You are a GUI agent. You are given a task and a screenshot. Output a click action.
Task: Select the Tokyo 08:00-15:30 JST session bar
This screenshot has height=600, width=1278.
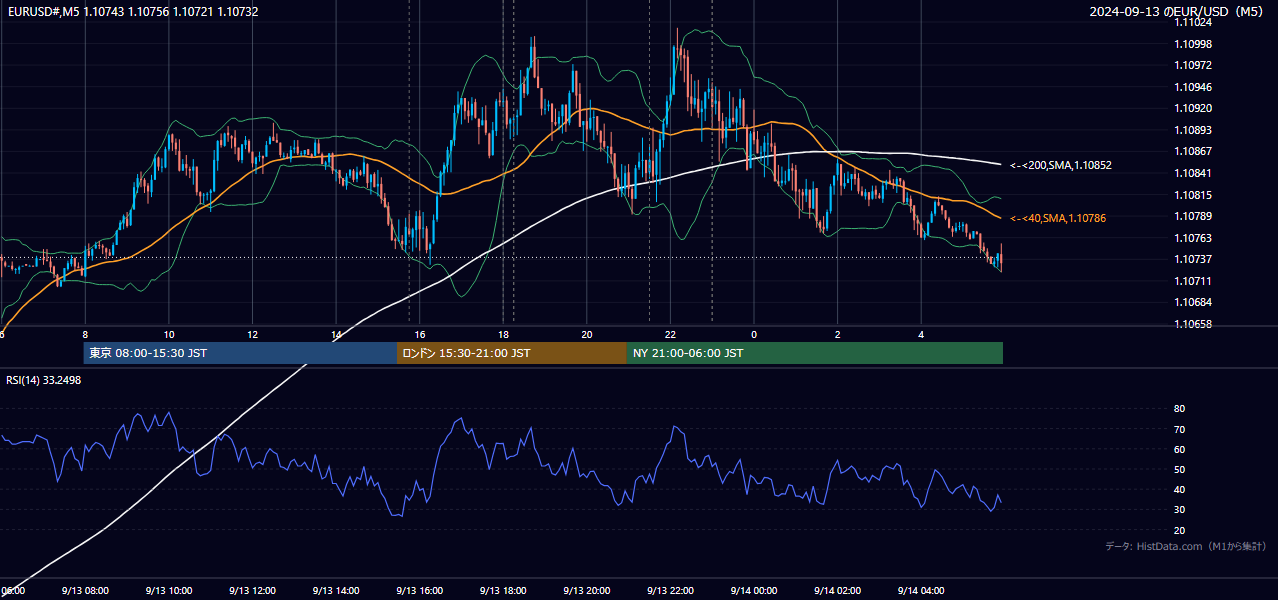click(x=240, y=353)
